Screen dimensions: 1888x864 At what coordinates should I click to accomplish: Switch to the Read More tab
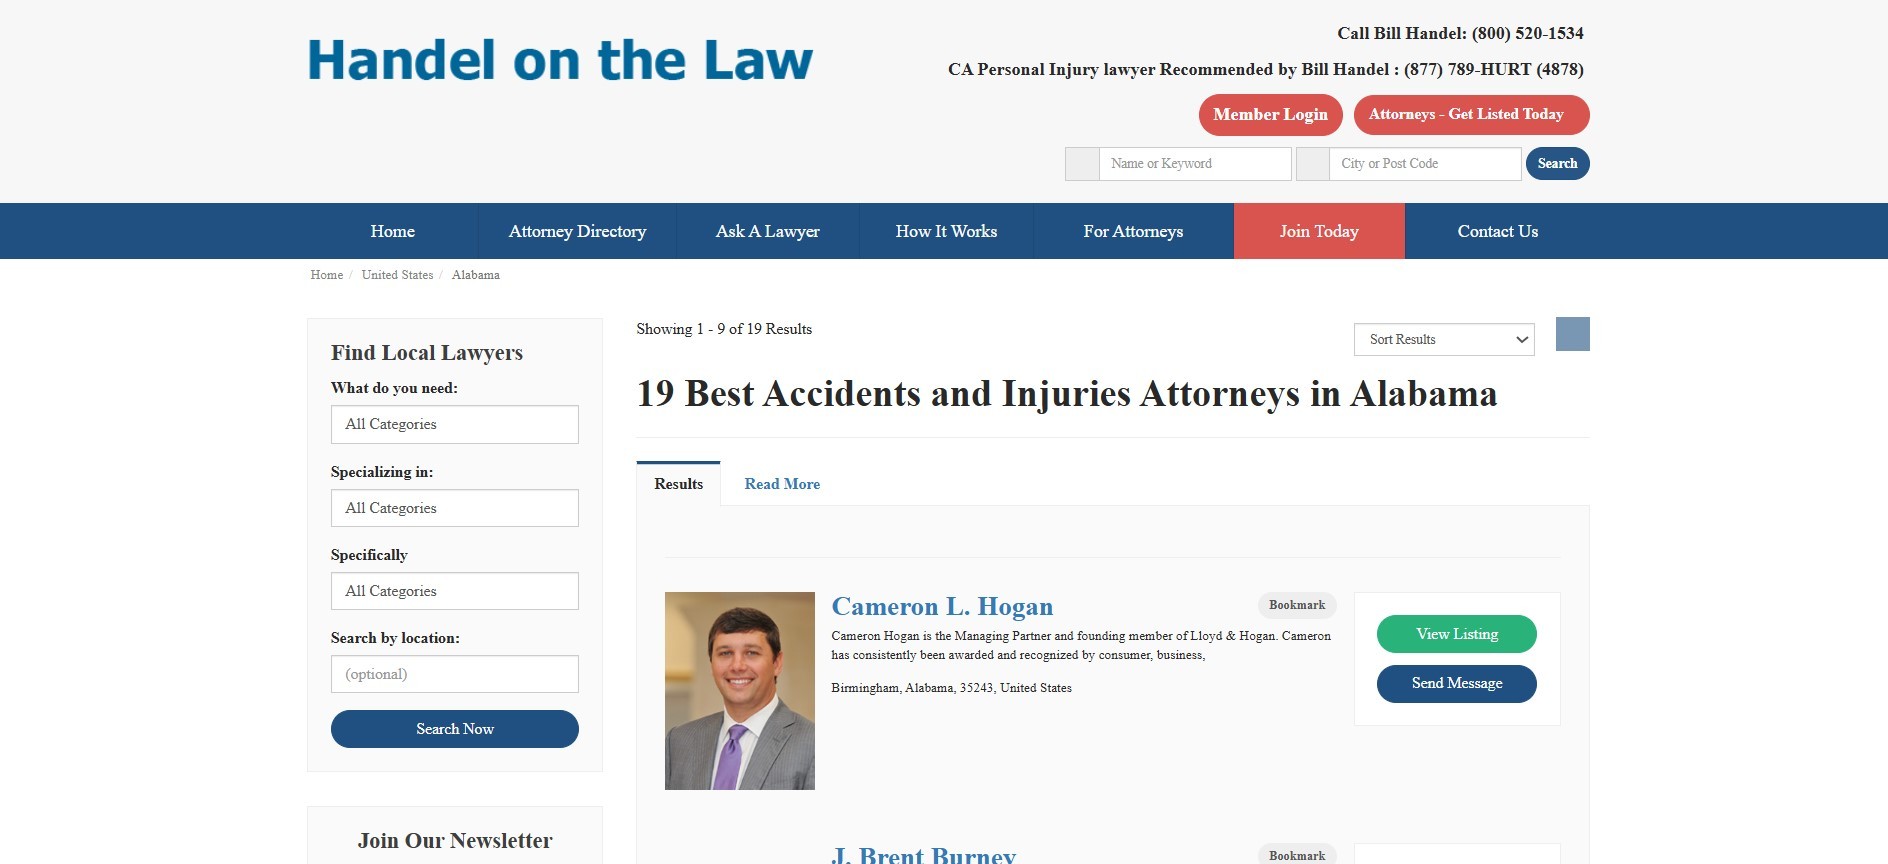point(782,484)
